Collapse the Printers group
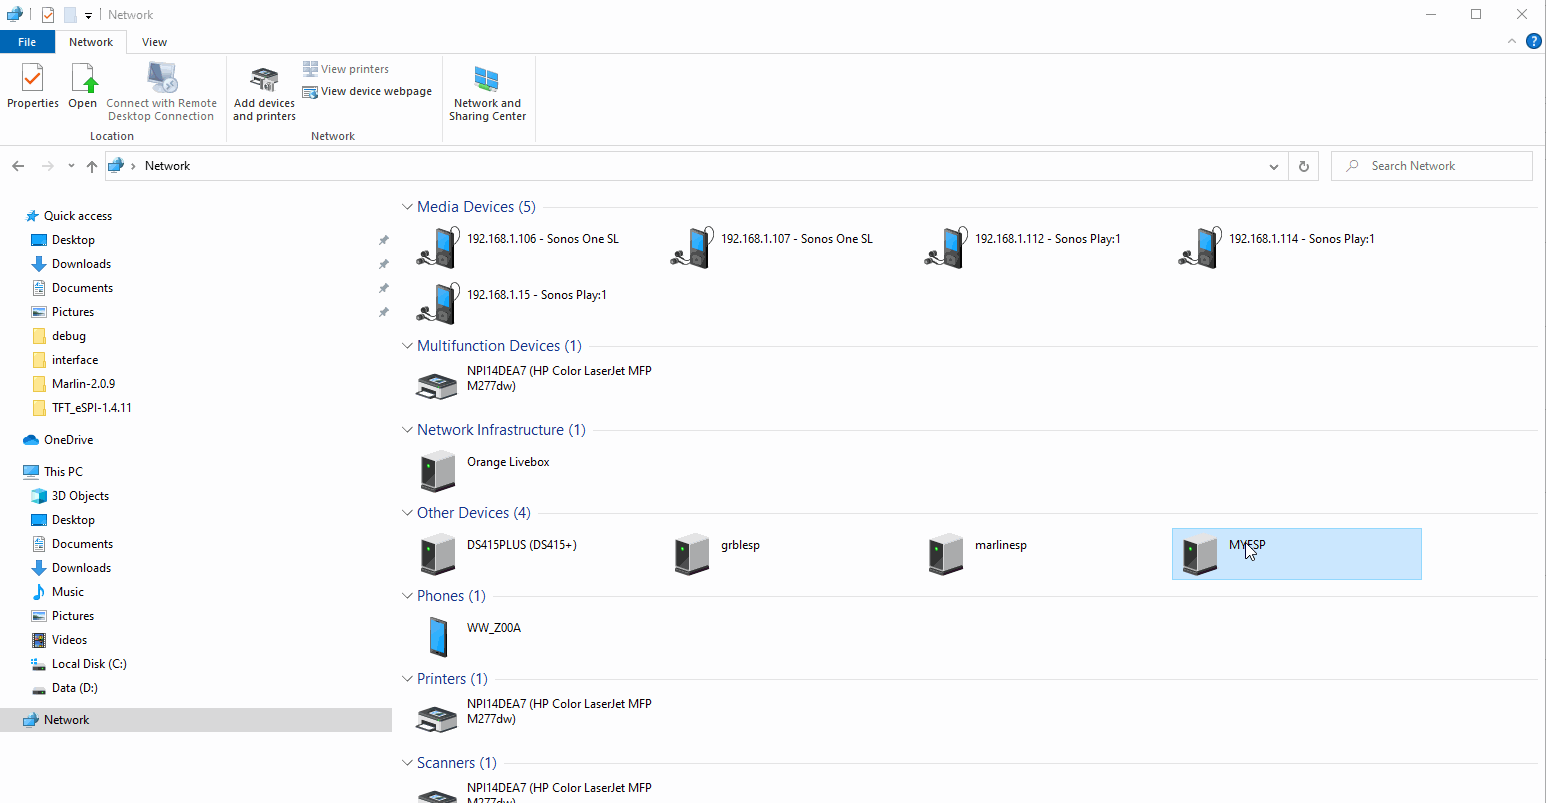 click(407, 679)
